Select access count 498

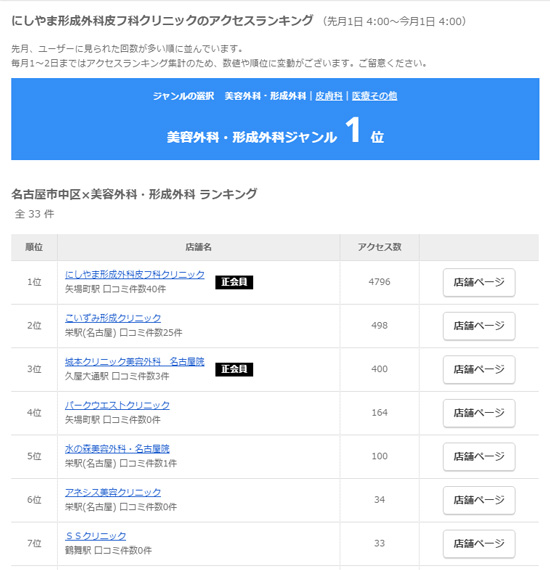(x=380, y=325)
